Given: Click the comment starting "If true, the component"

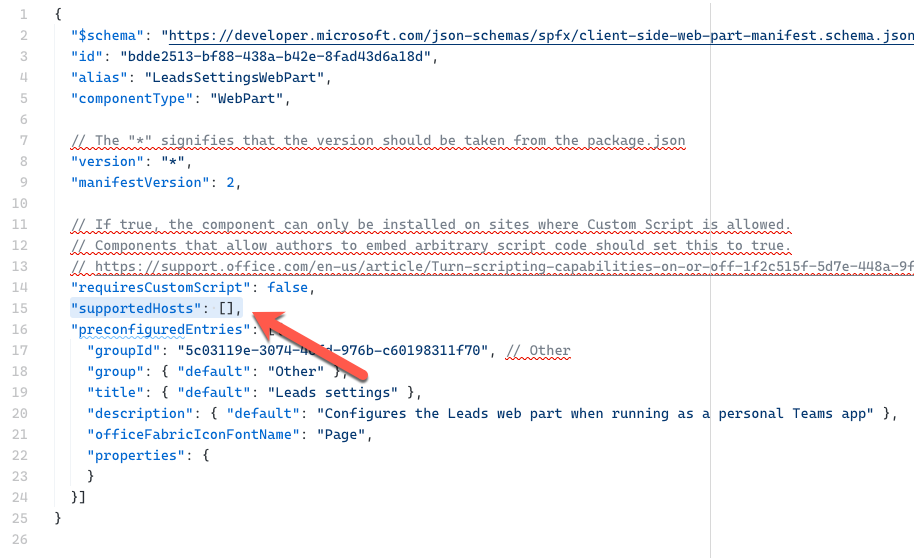Looking at the screenshot, I should coord(431,224).
